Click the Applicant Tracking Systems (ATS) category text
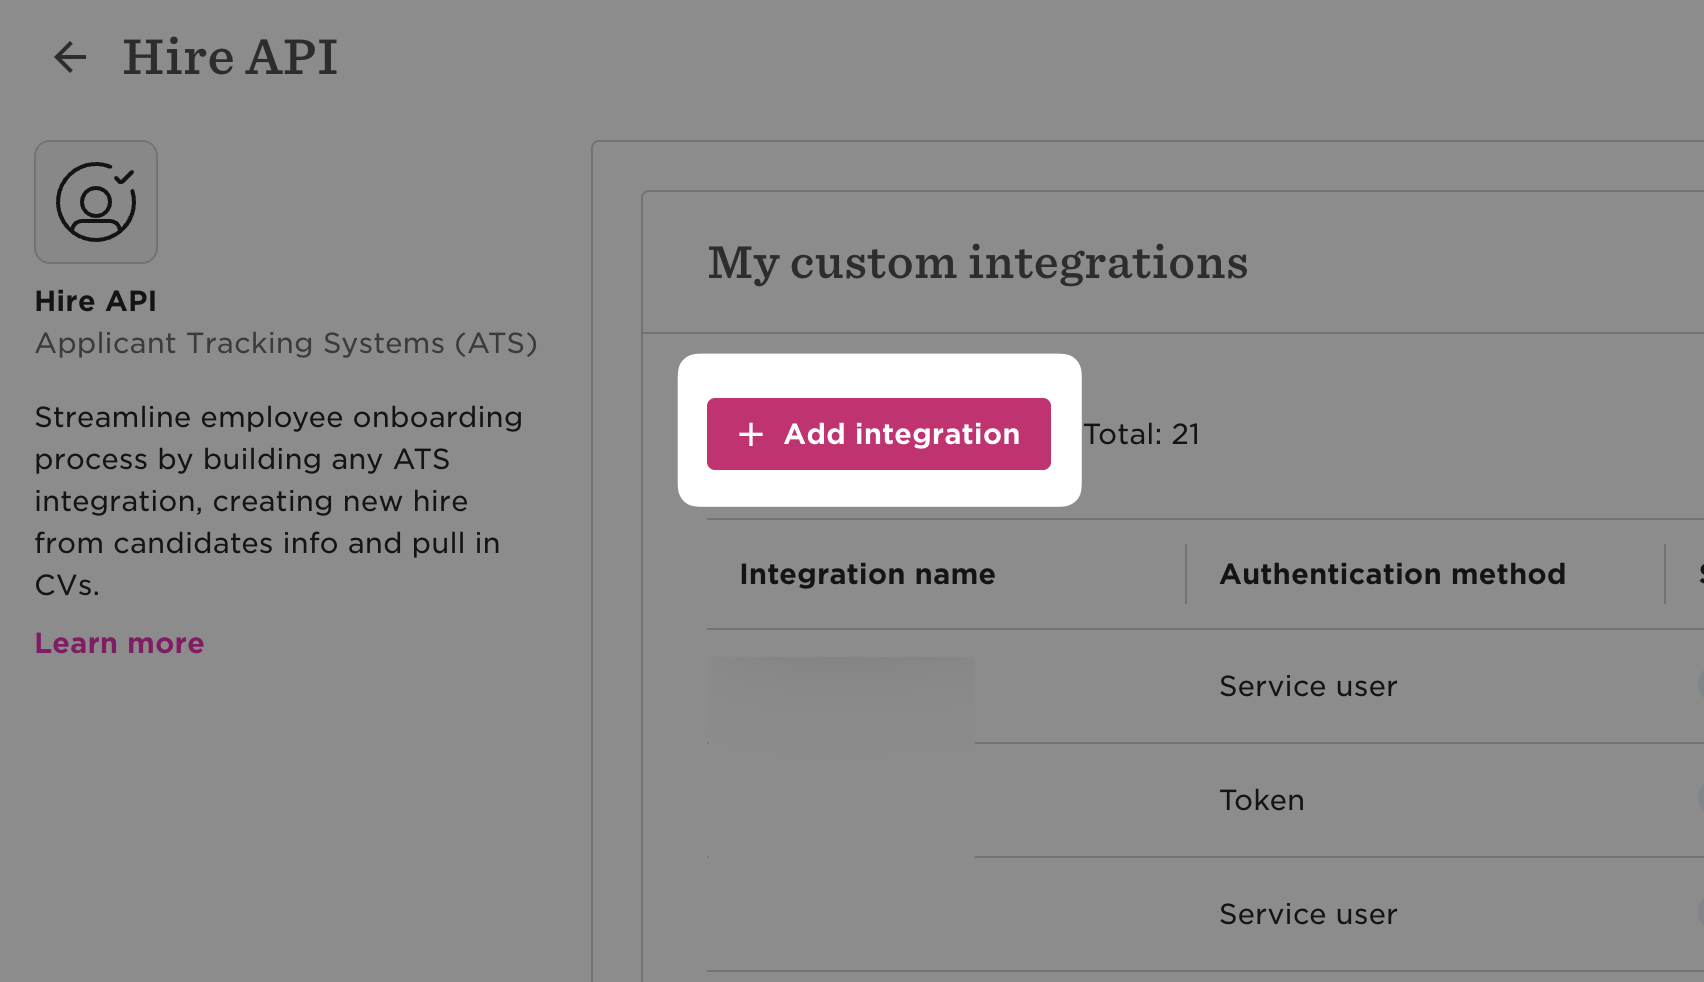Viewport: 1704px width, 982px height. (x=286, y=343)
